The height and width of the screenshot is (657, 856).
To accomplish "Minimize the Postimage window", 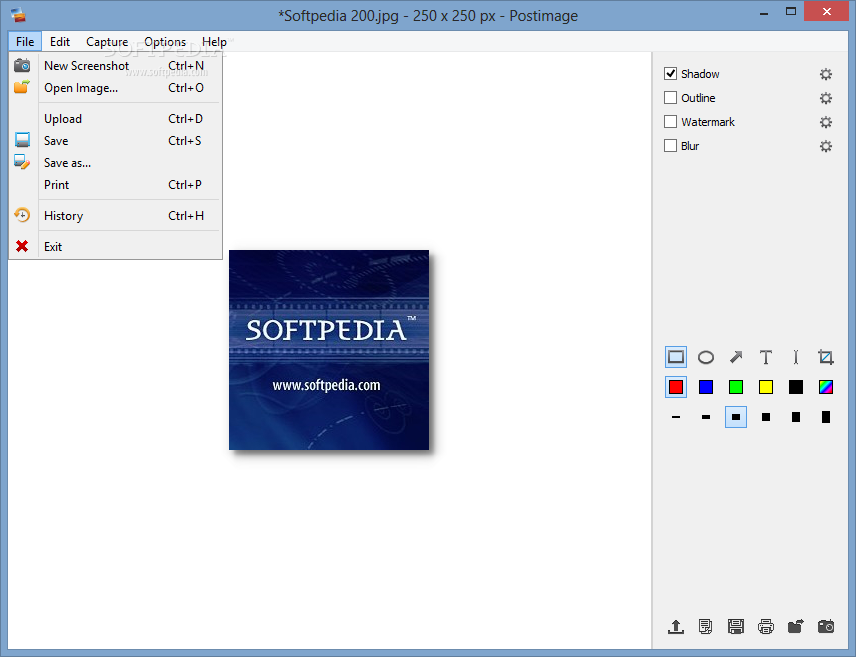I will 764,12.
